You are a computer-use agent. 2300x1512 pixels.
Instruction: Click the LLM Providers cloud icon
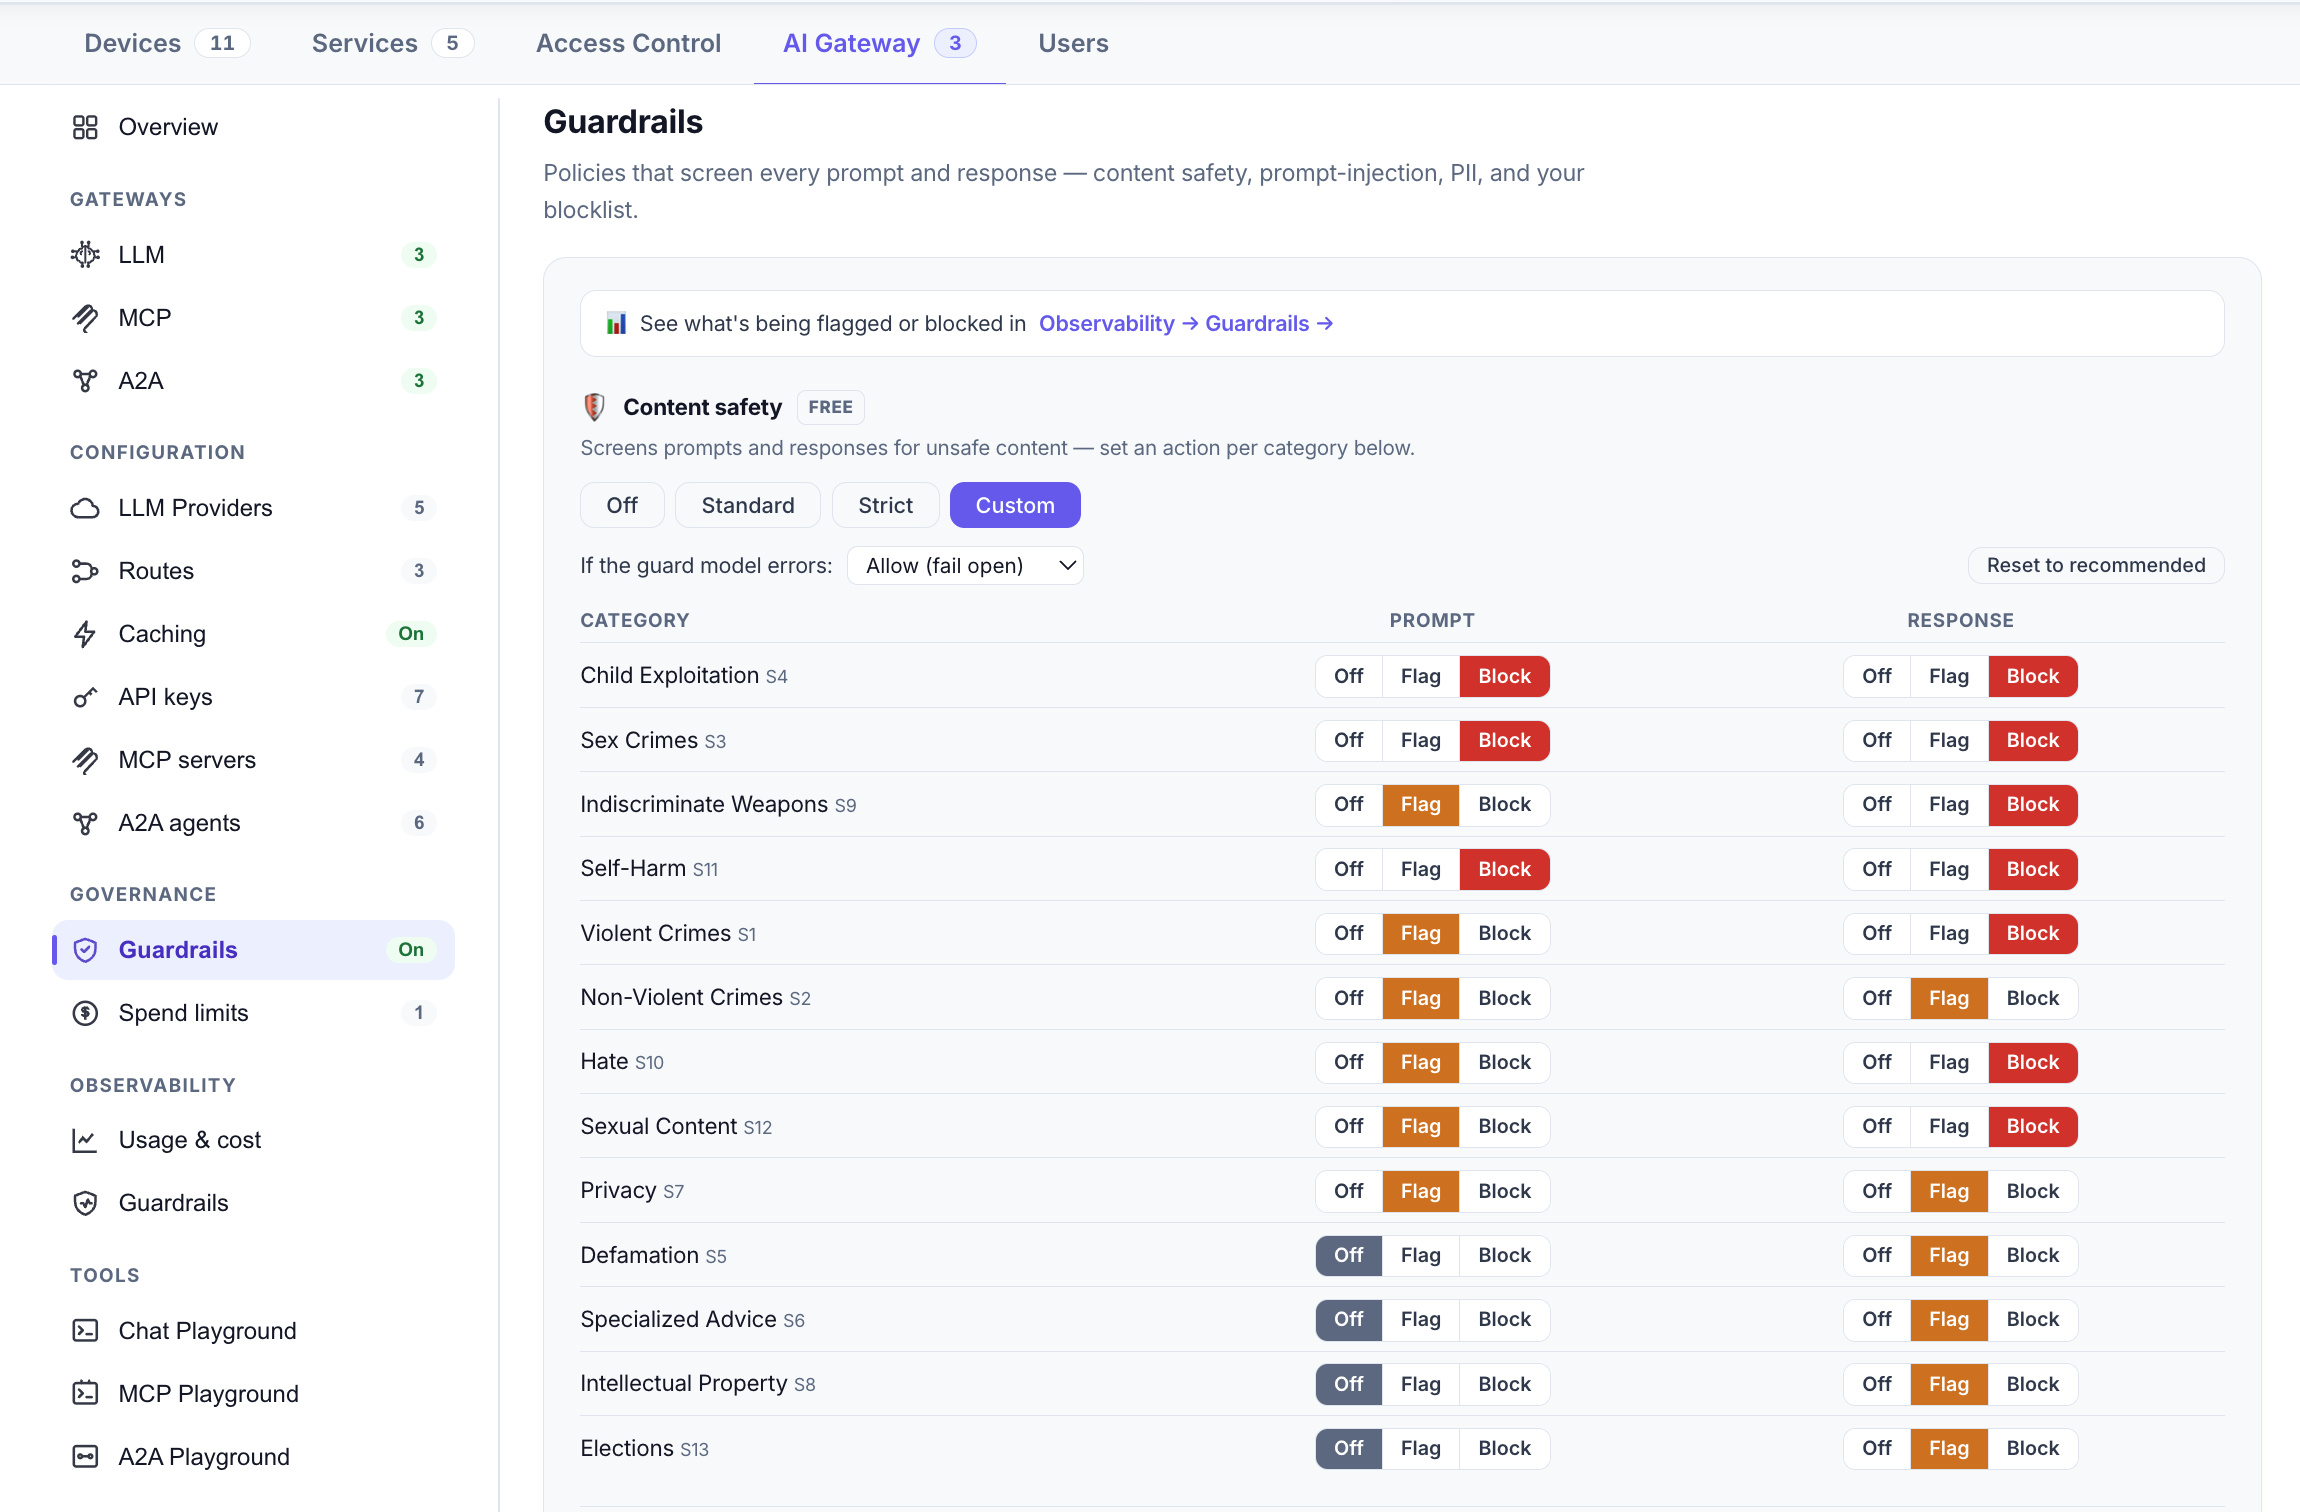point(85,508)
